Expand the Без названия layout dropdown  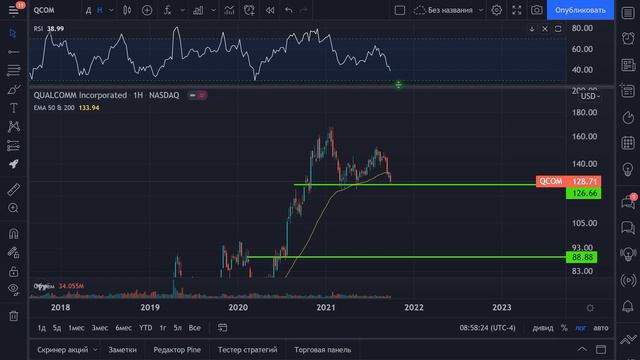[481, 10]
